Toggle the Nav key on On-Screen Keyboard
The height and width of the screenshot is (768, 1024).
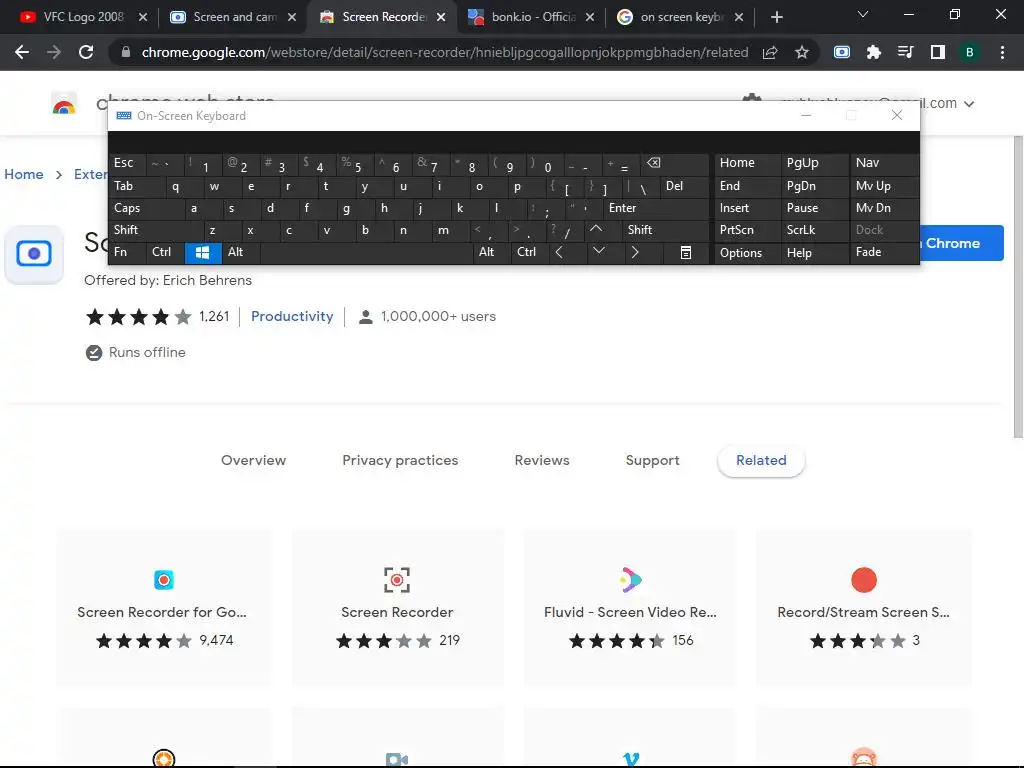click(884, 163)
